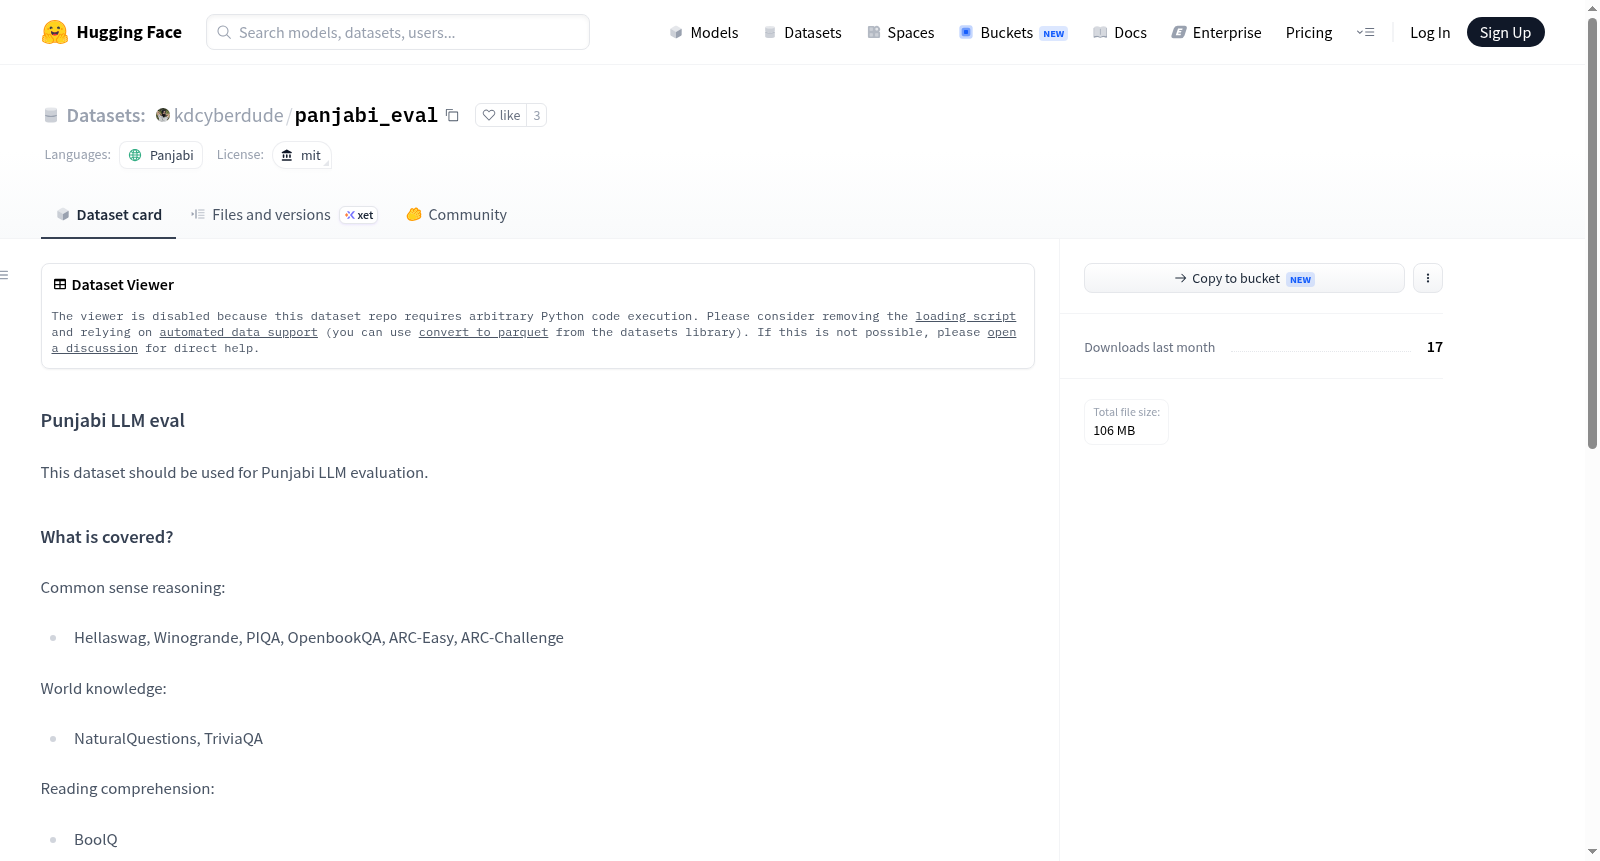
Task: Copy the dataset name to clipboard
Action: point(452,115)
